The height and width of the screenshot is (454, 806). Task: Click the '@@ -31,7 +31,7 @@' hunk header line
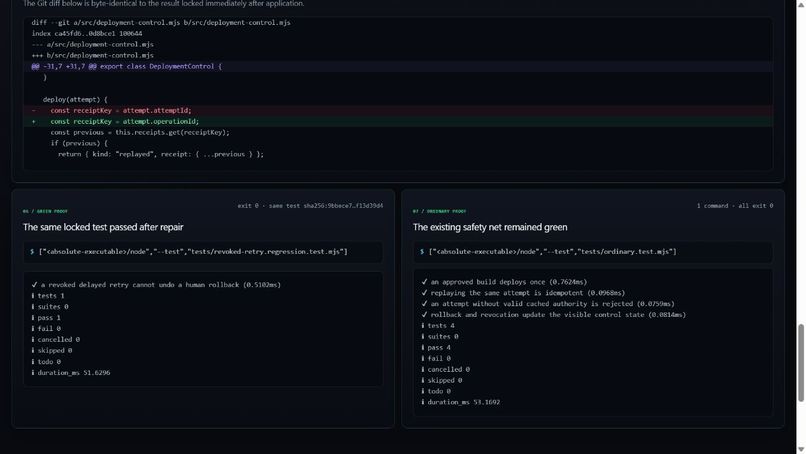pos(398,66)
